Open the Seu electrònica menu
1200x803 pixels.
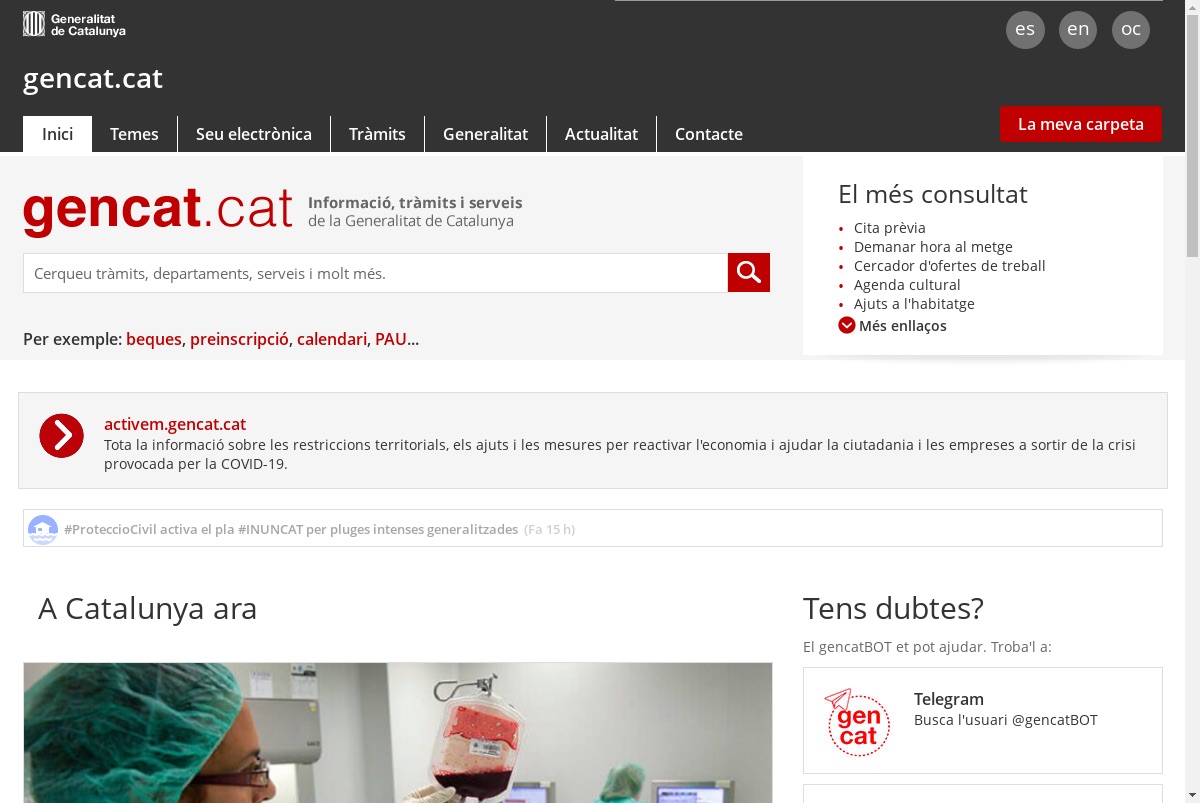coord(254,134)
